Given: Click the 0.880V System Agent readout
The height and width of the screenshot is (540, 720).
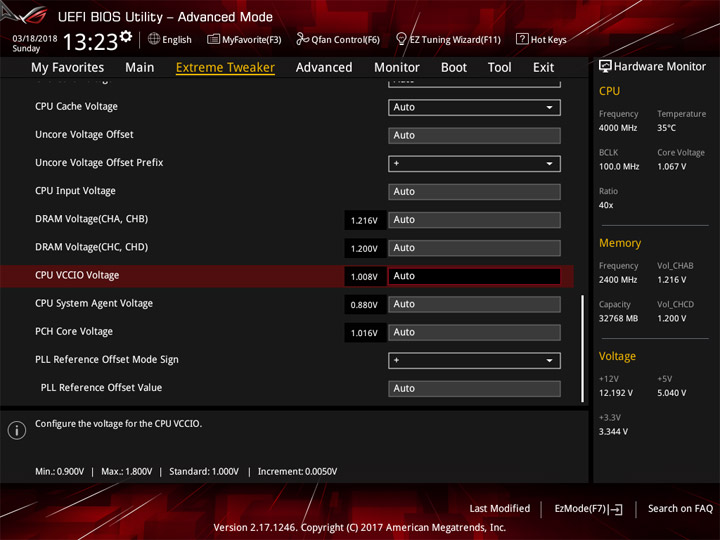Looking at the screenshot, I should click(365, 305).
